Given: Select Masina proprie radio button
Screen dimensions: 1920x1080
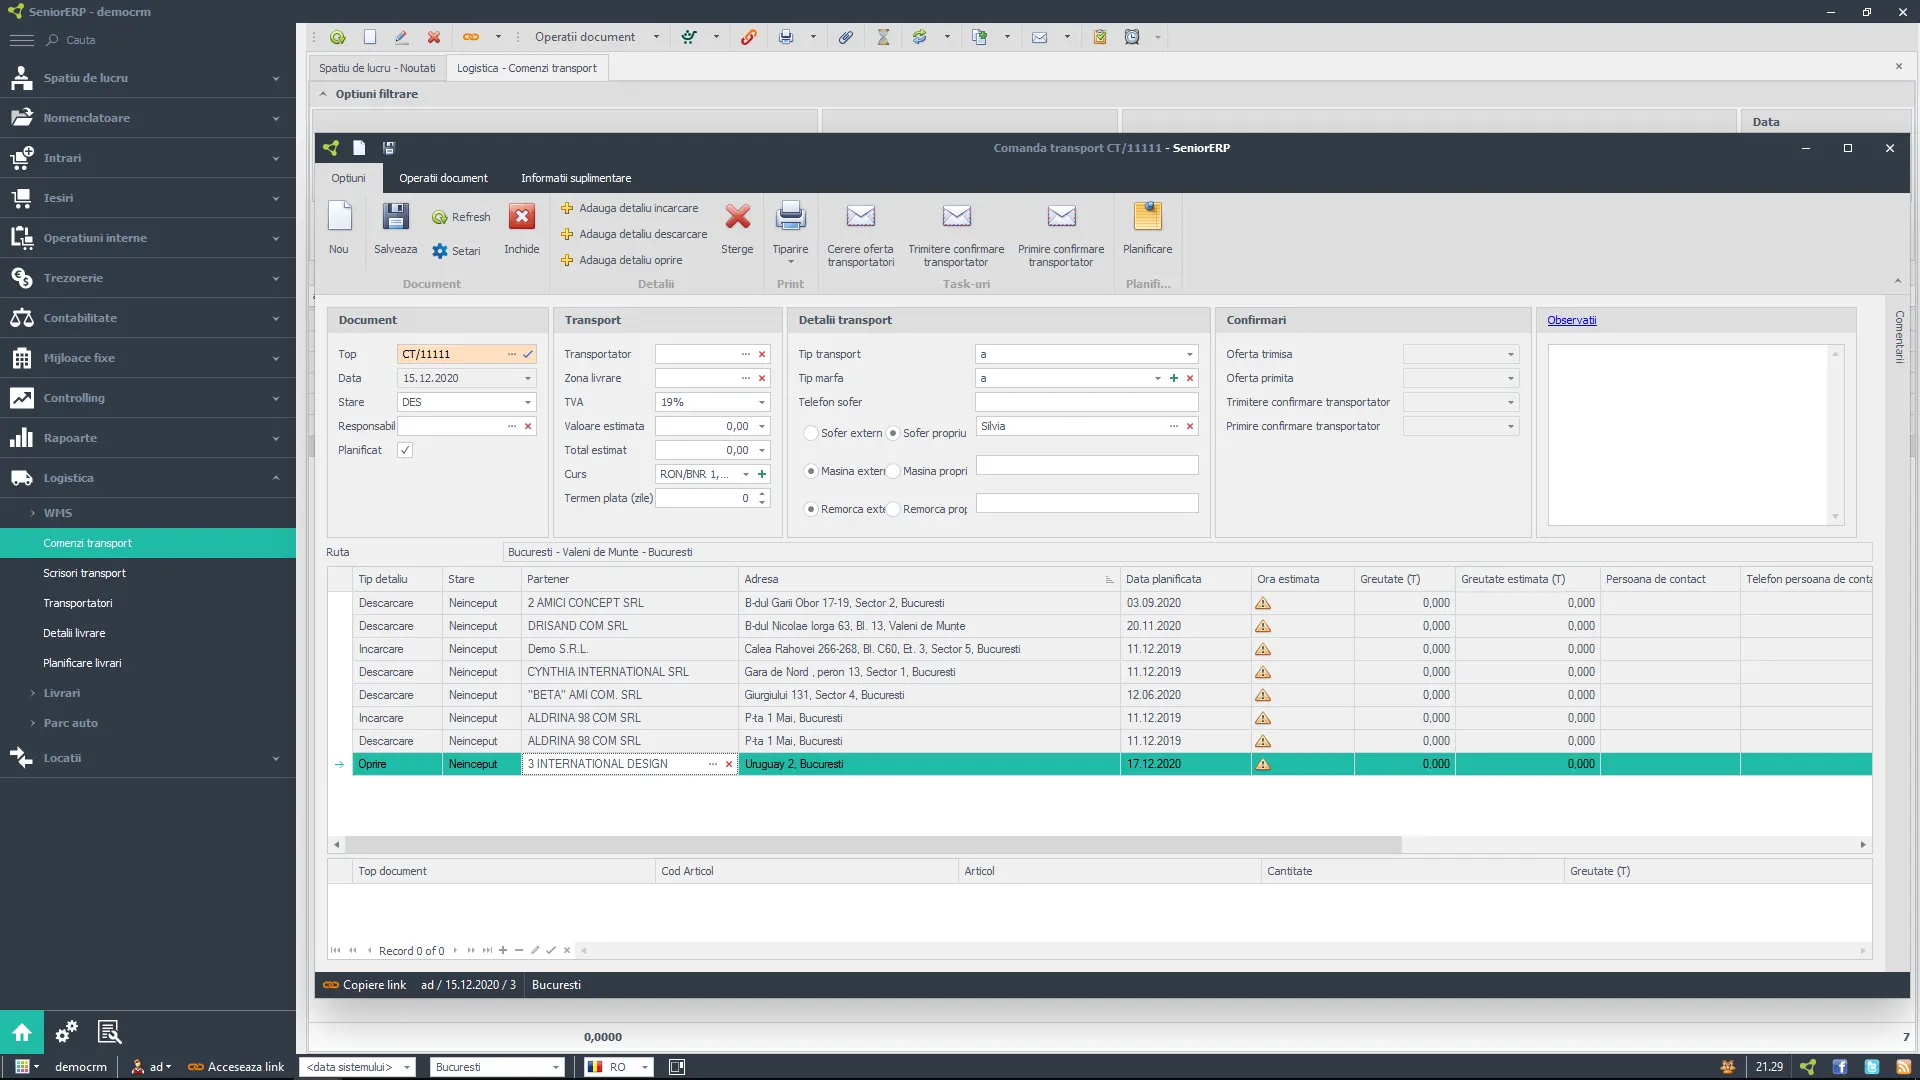Looking at the screenshot, I should click(x=895, y=469).
